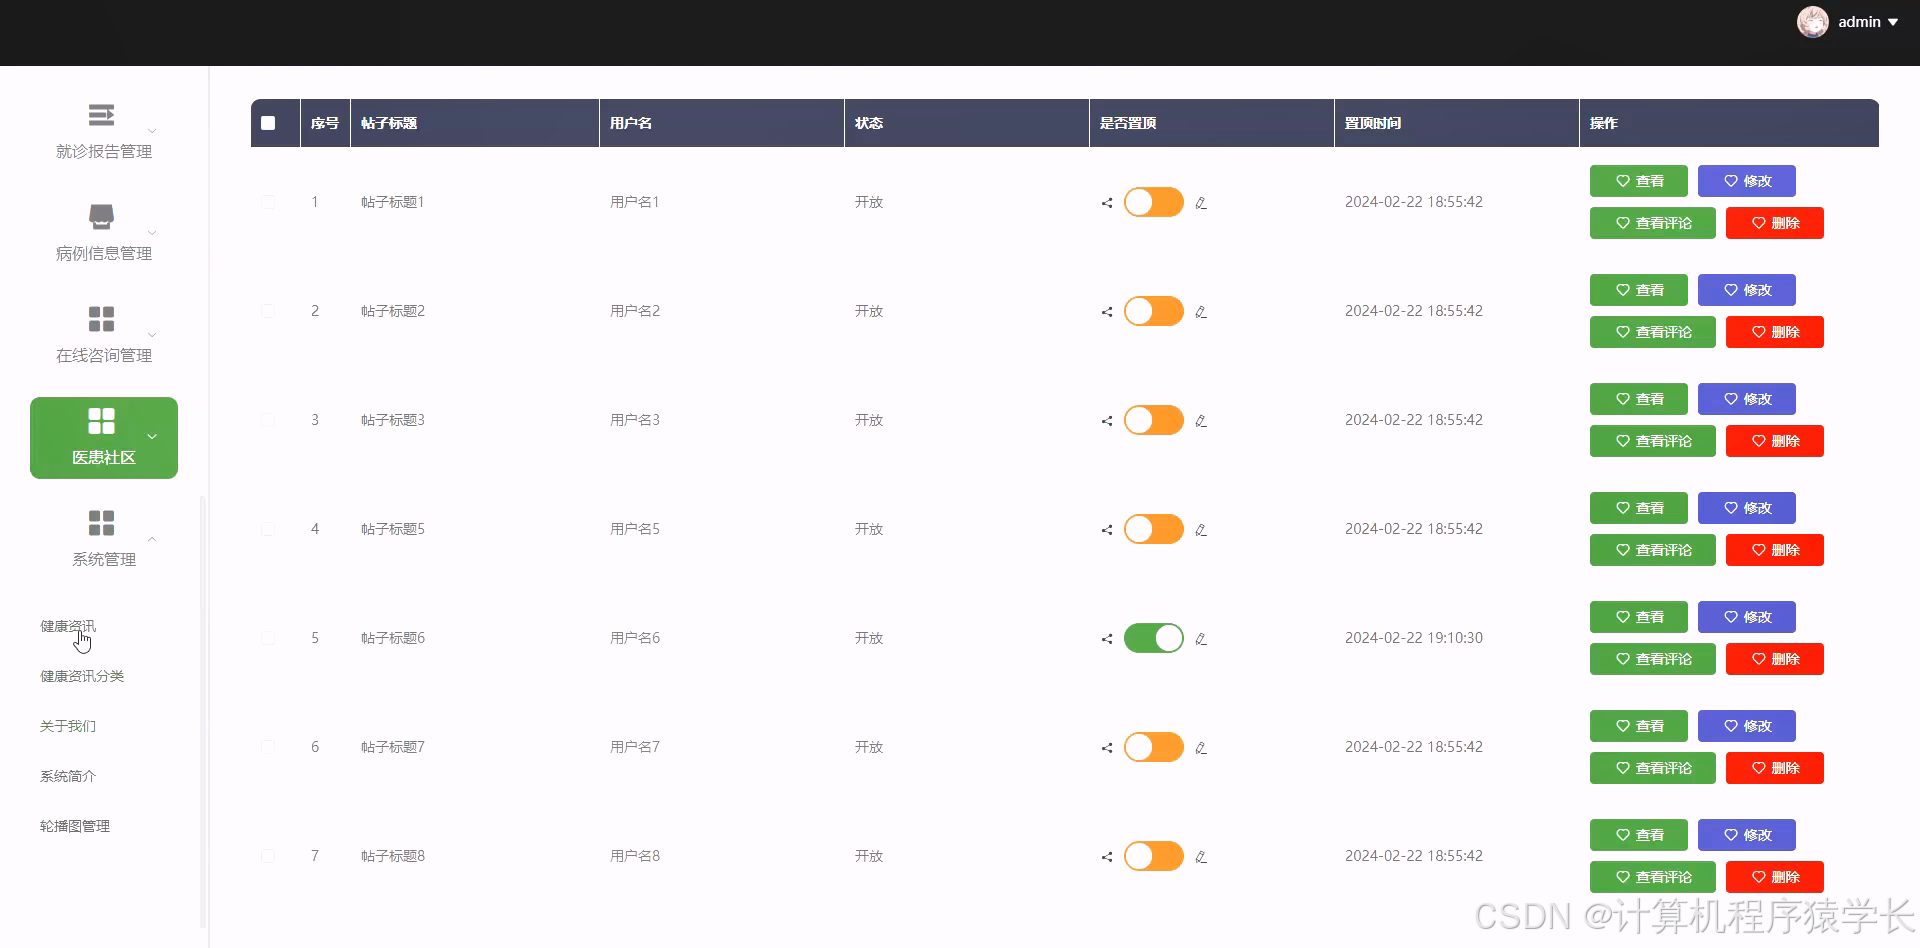Expand the 就诊报告管理 chevron
1920x948 pixels.
(x=152, y=131)
